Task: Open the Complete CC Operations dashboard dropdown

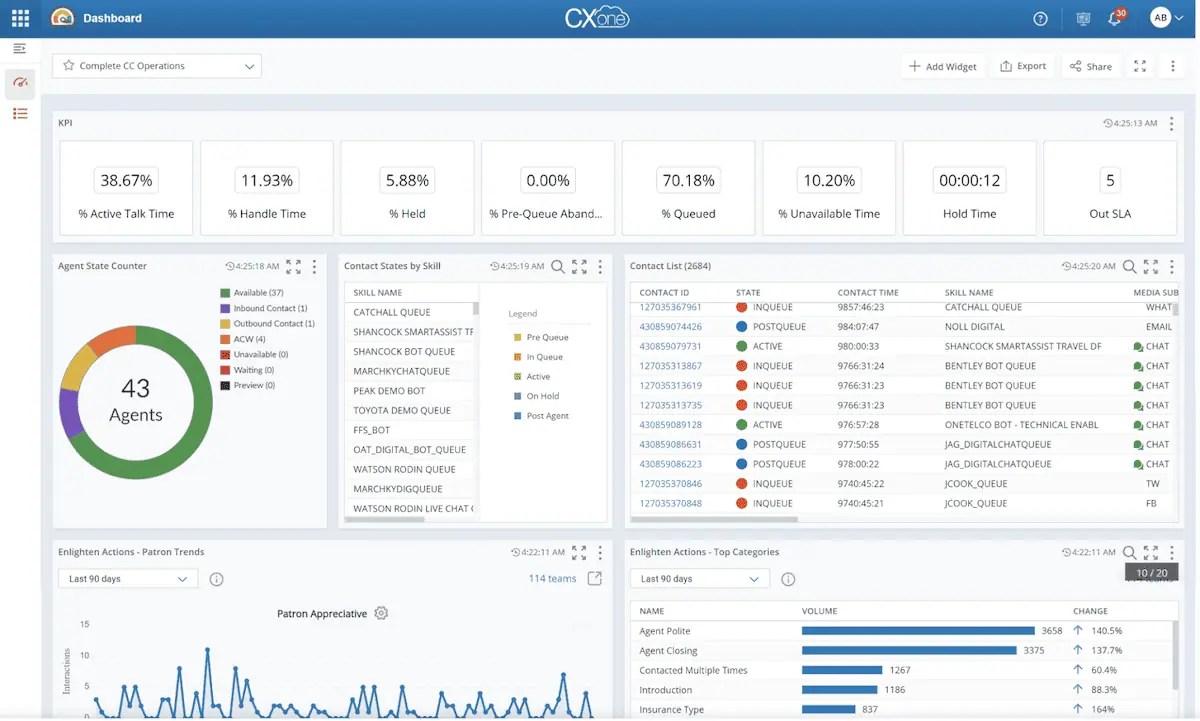Action: point(157,66)
